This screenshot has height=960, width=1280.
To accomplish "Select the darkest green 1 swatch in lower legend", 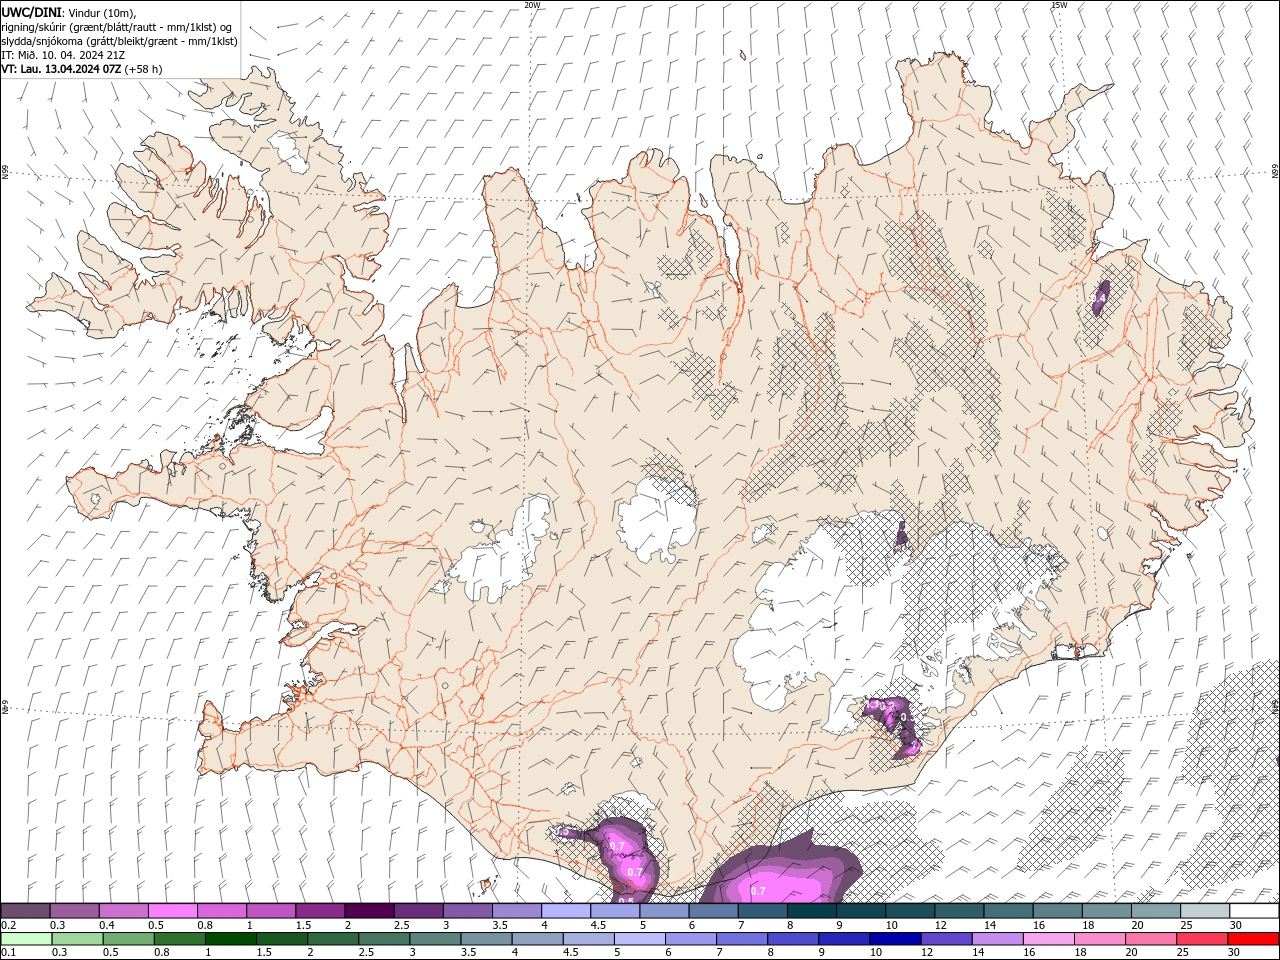I will [x=230, y=939].
